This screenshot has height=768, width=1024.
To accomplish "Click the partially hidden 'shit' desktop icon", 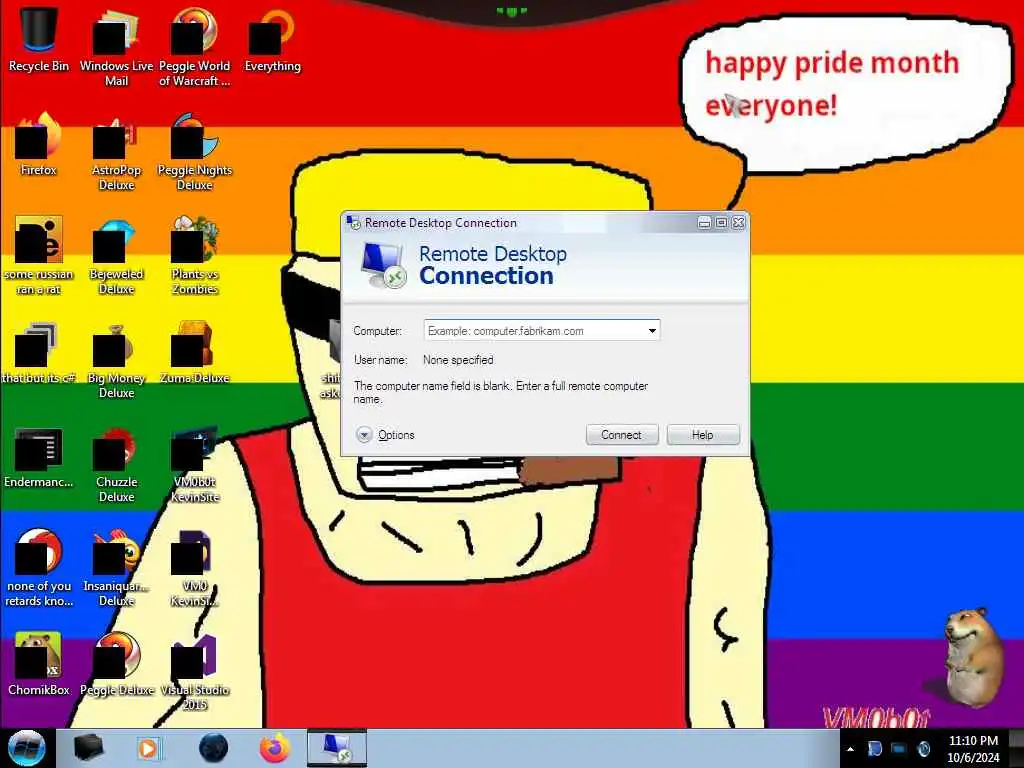I will coord(332,359).
